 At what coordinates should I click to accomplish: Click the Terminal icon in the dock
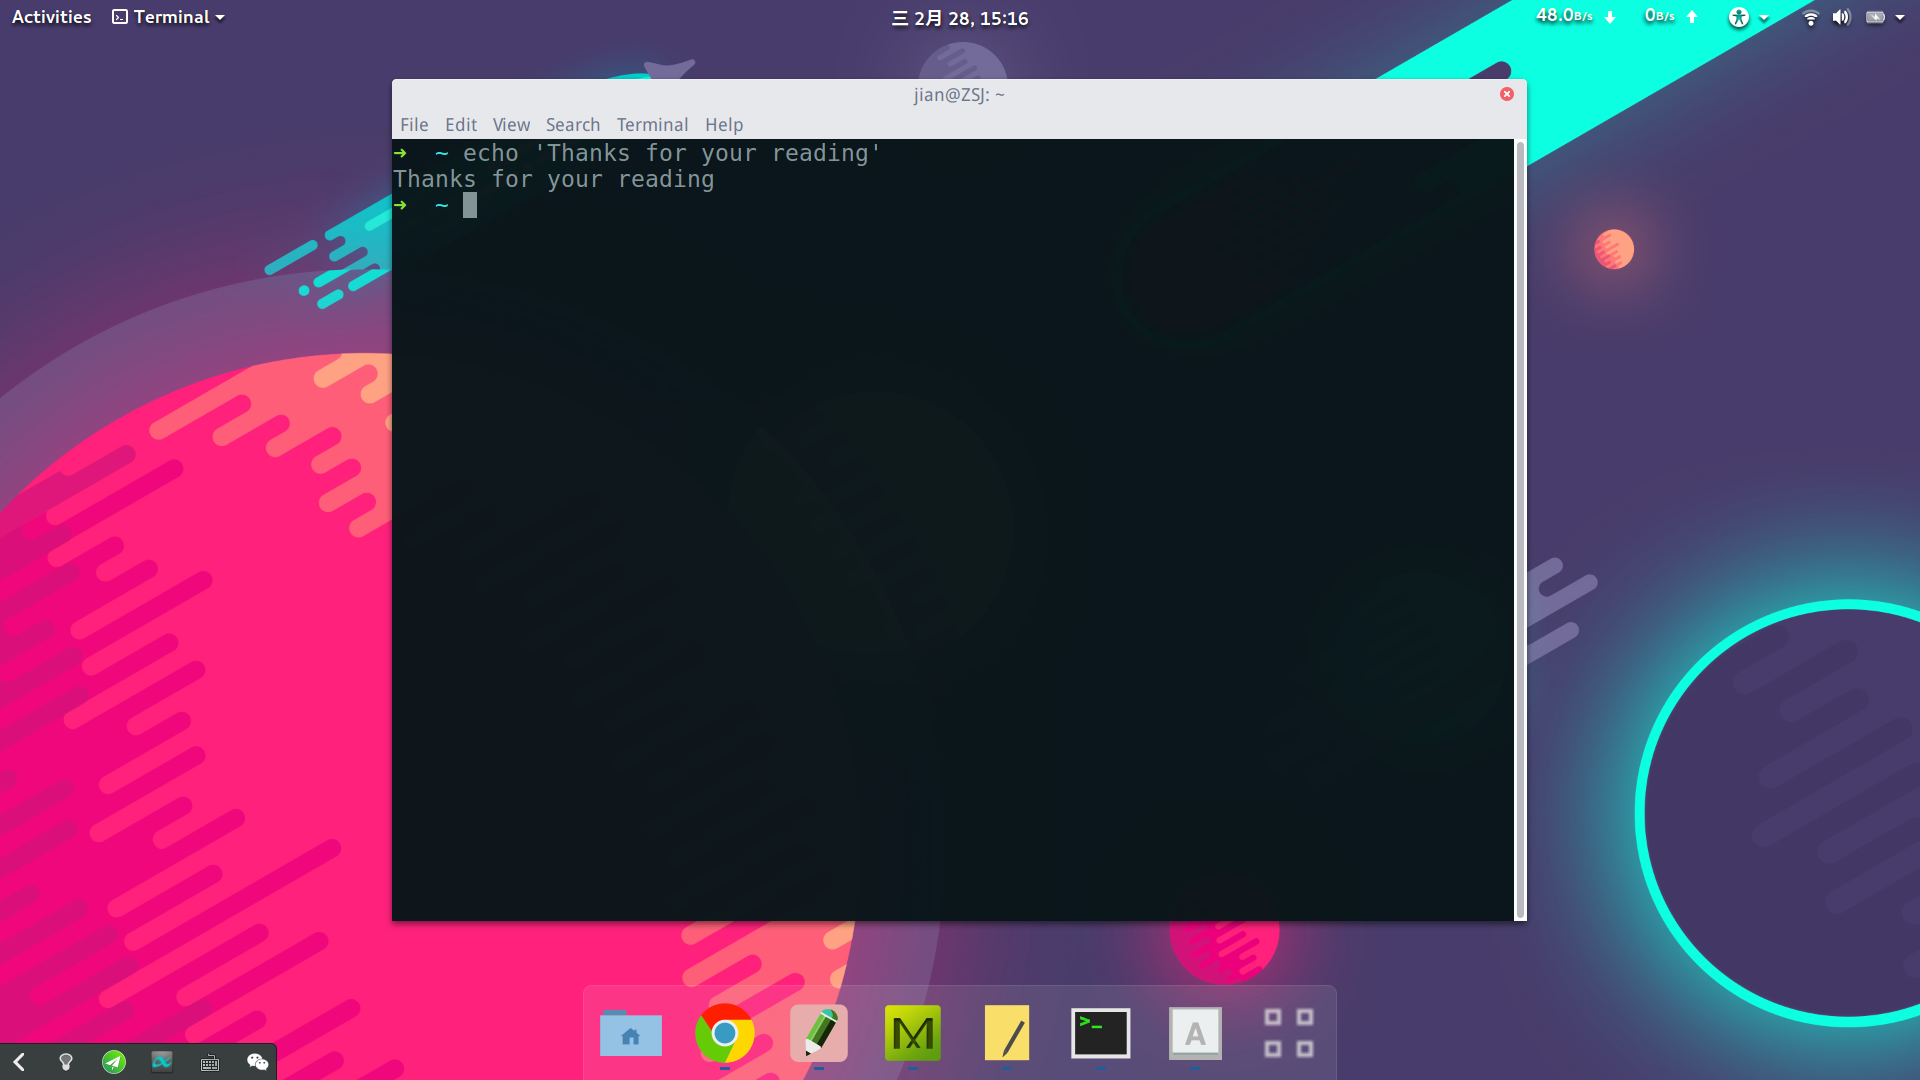(x=1101, y=1033)
